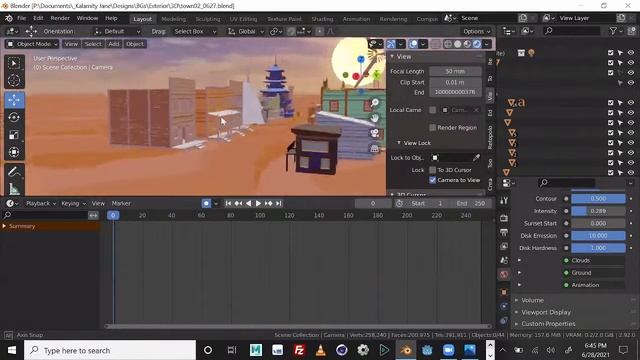Open the File menu
The height and width of the screenshot is (360, 640).
coord(22,18)
